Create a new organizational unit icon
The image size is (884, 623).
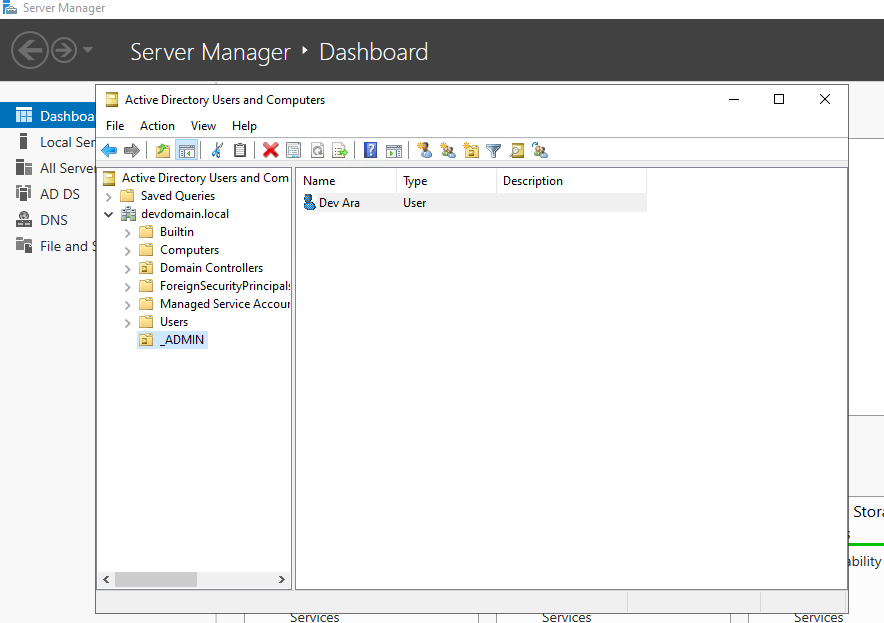click(x=471, y=151)
